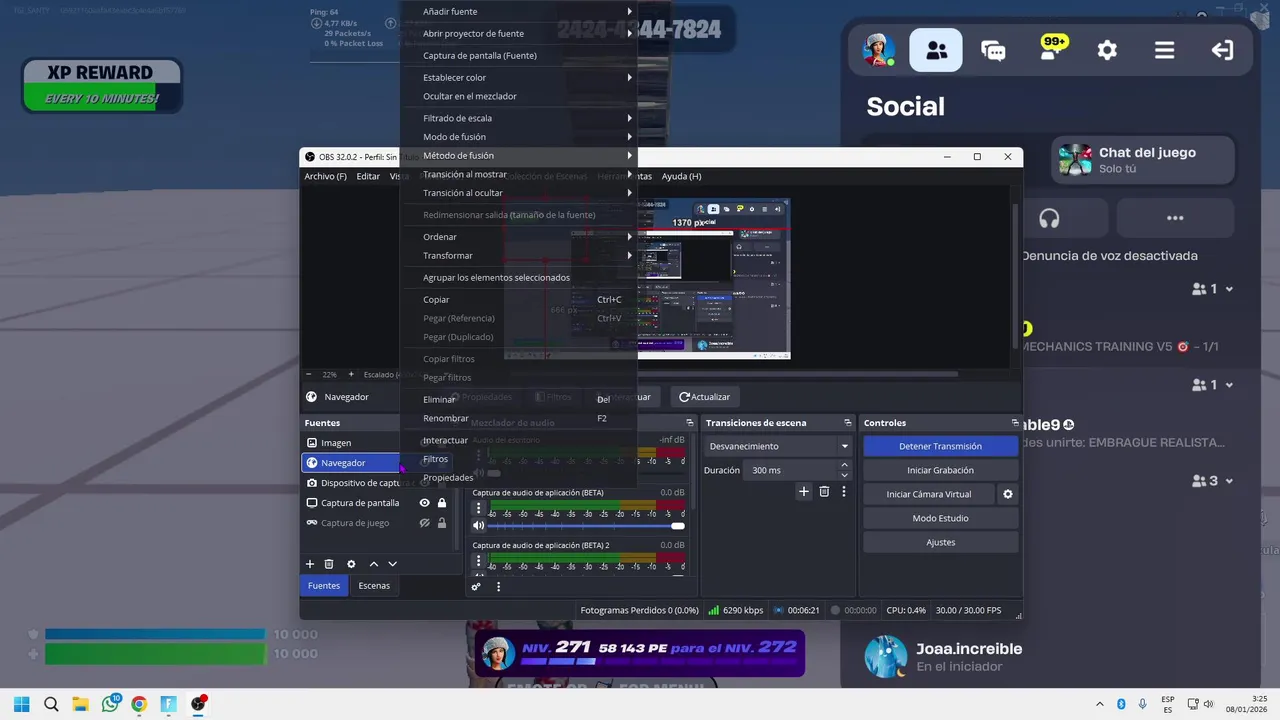Switch to Escenas tab
The width and height of the screenshot is (1280, 720).
pyautogui.click(x=374, y=586)
